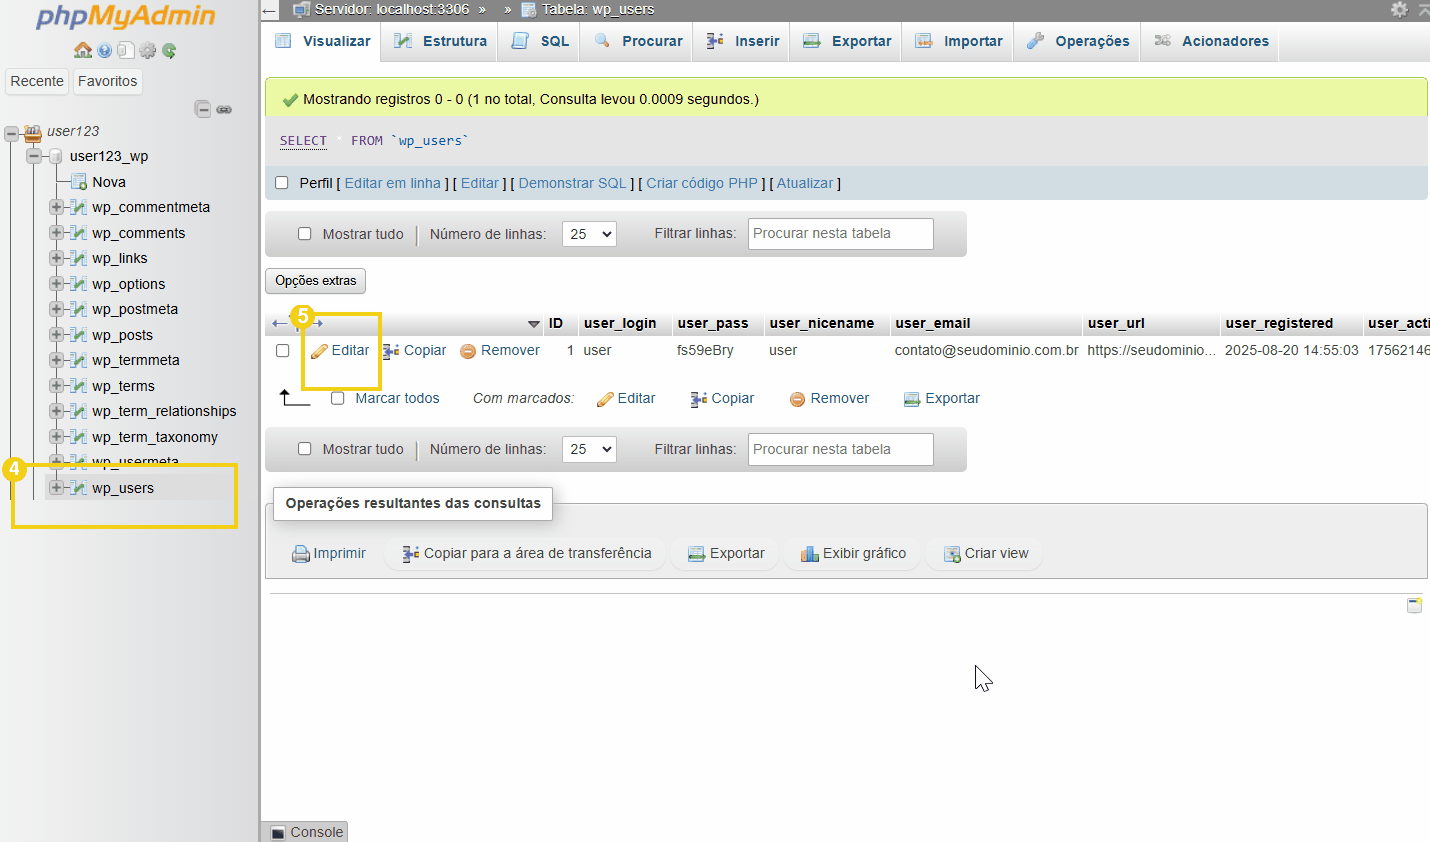Switch to the SQL tab
The width and height of the screenshot is (1430, 842).
pos(540,41)
